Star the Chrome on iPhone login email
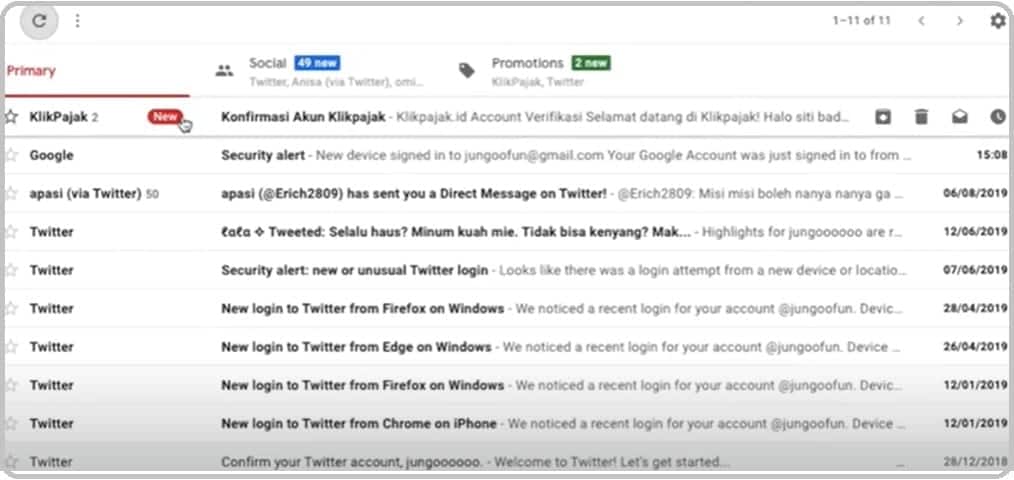 coord(11,423)
